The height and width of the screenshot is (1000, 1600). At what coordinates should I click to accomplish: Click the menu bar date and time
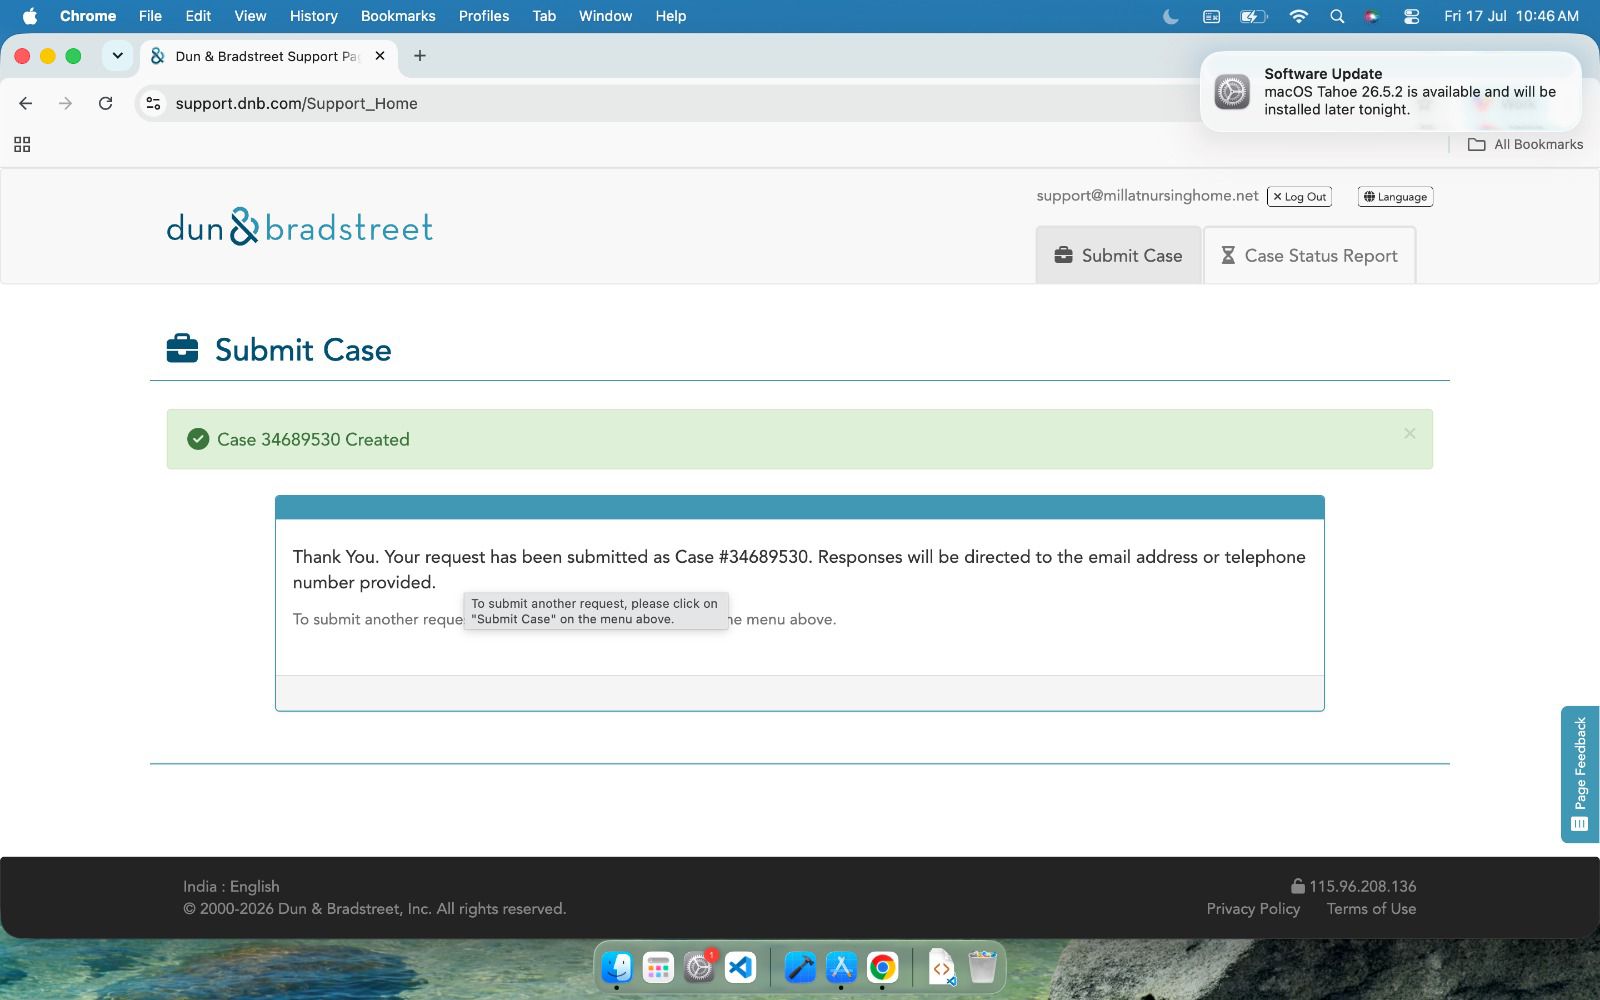coord(1511,16)
